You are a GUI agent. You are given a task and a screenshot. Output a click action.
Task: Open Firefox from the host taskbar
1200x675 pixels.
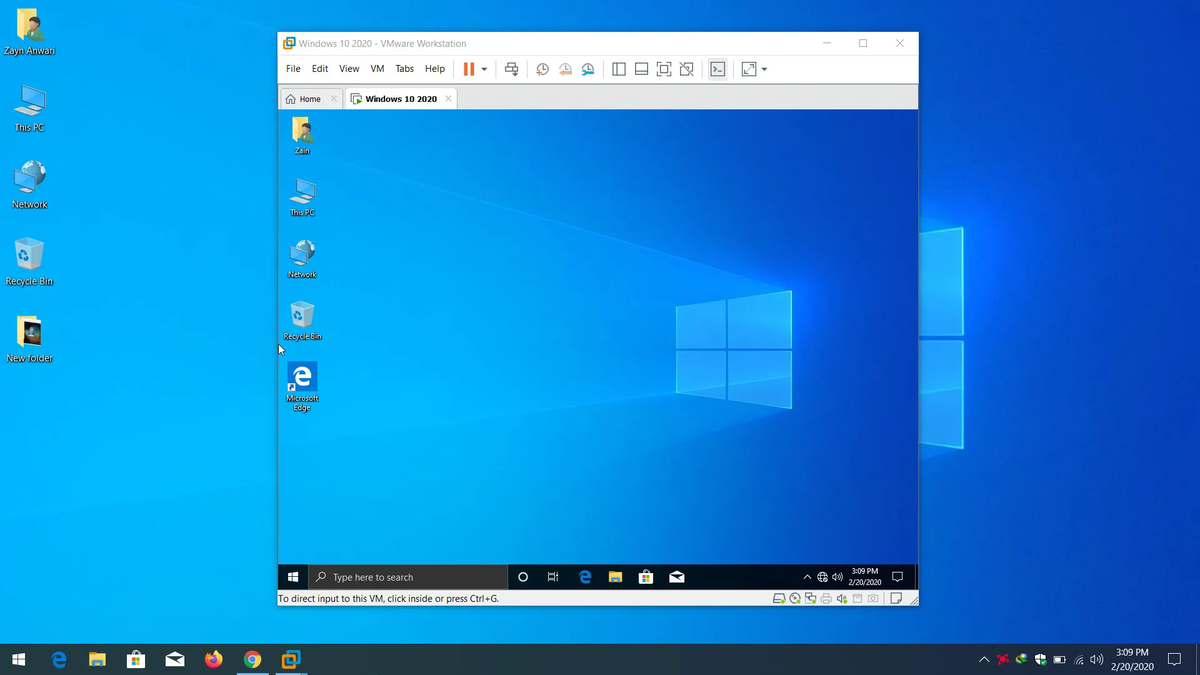click(213, 659)
